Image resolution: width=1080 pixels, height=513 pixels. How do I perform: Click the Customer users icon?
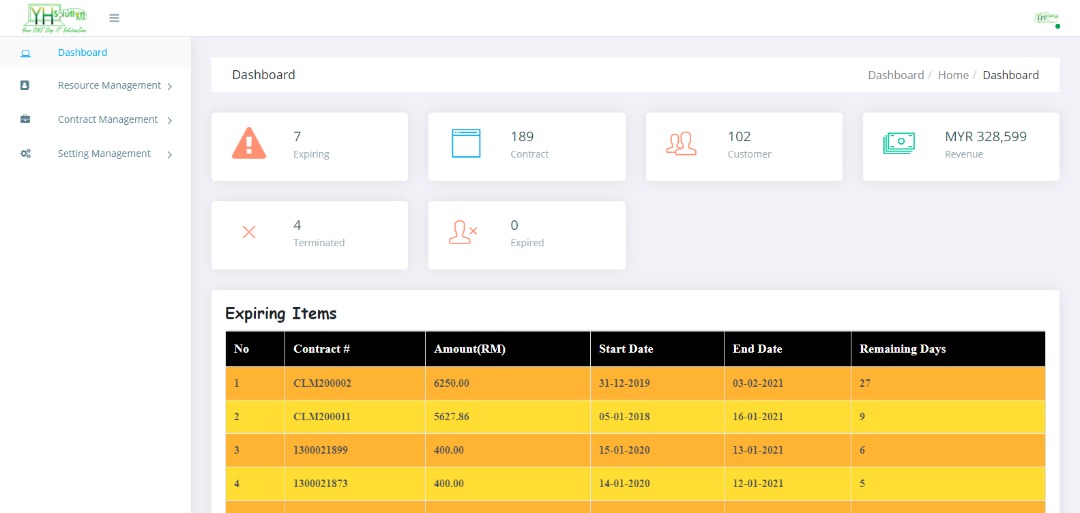click(x=681, y=144)
